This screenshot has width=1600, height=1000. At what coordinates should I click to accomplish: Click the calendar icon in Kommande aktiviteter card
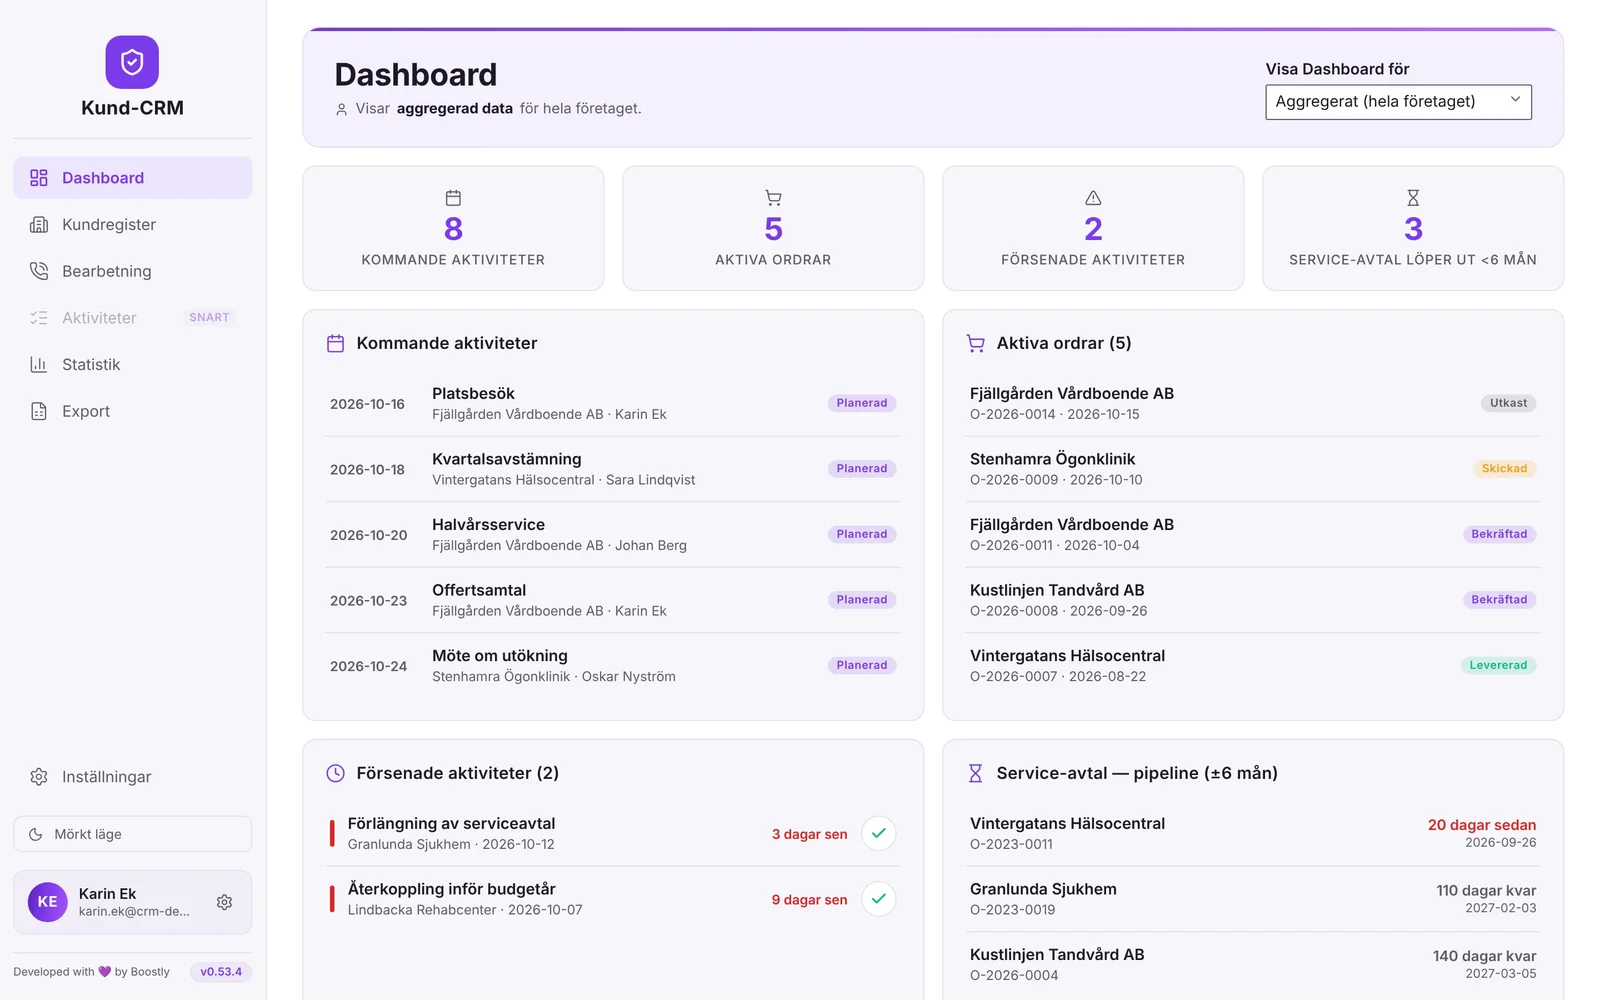[453, 198]
